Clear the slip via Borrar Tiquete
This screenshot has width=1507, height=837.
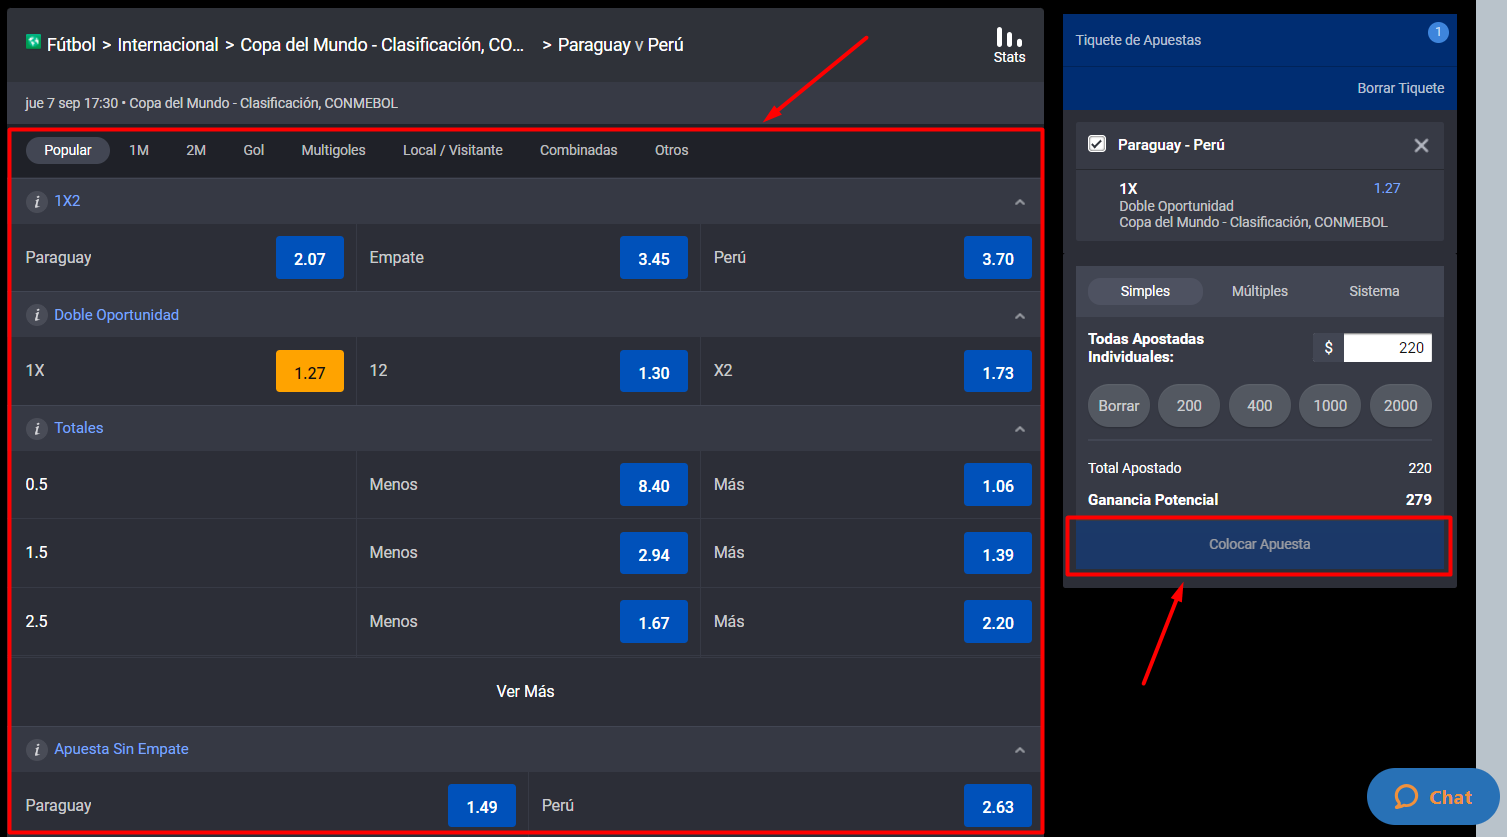pos(1400,88)
